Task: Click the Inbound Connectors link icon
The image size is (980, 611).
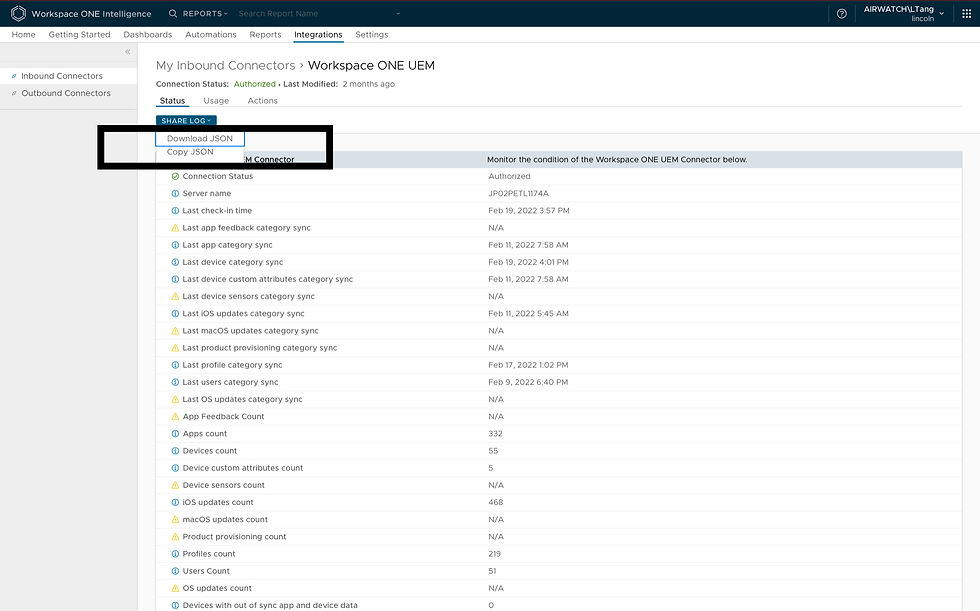Action: [x=14, y=76]
